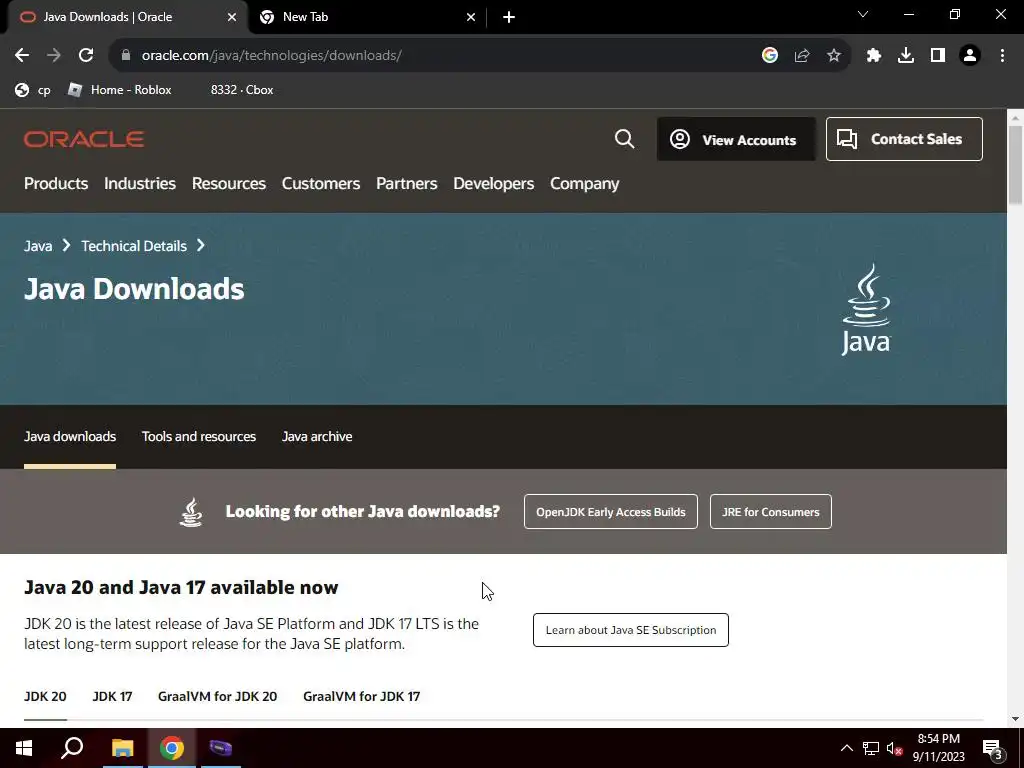Click the Java breadcrumb link
Image resolution: width=1024 pixels, height=768 pixels.
click(x=38, y=246)
